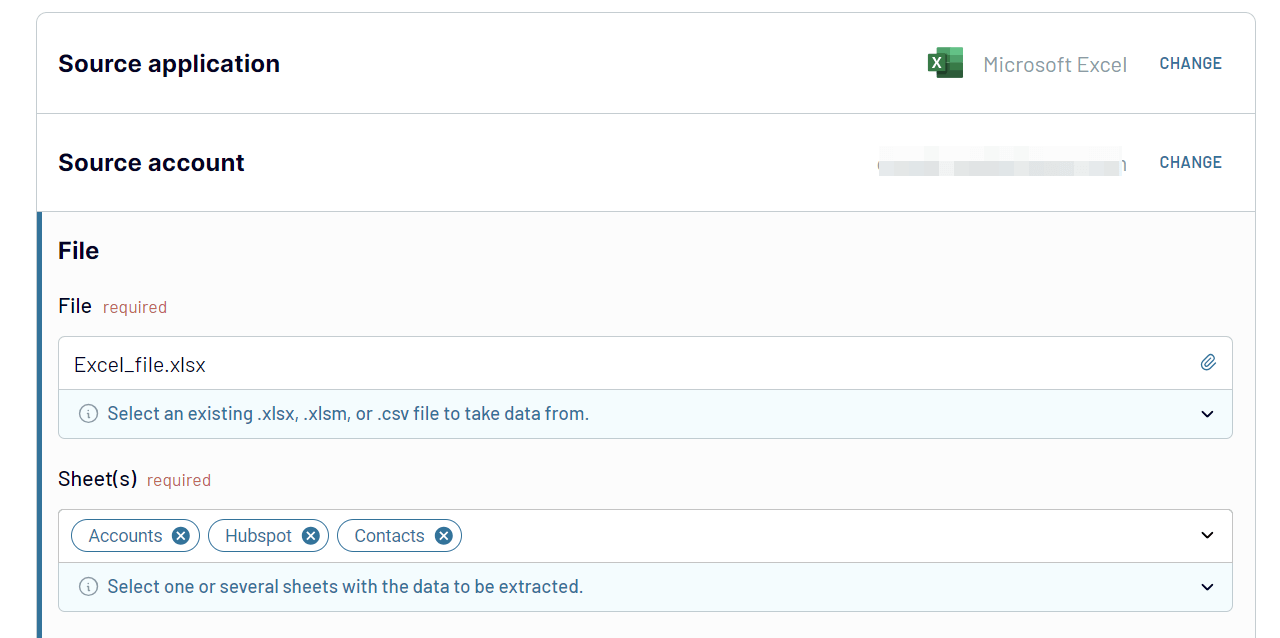Screen dimensions: 1280x638
Task: Click the paperclip attach file icon
Action: coord(1208,363)
